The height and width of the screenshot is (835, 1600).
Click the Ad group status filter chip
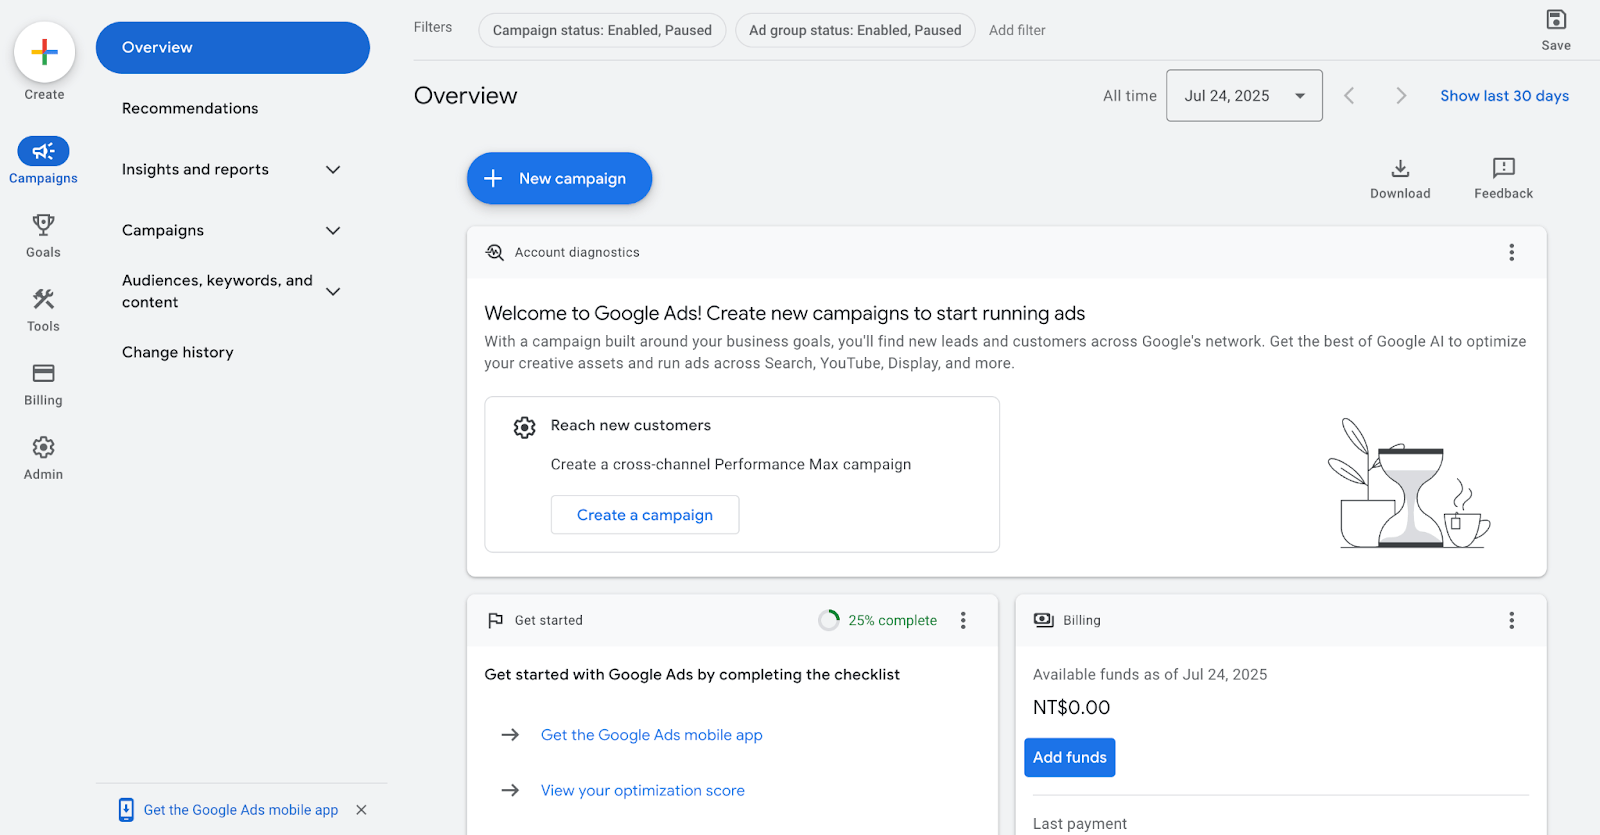(x=855, y=30)
